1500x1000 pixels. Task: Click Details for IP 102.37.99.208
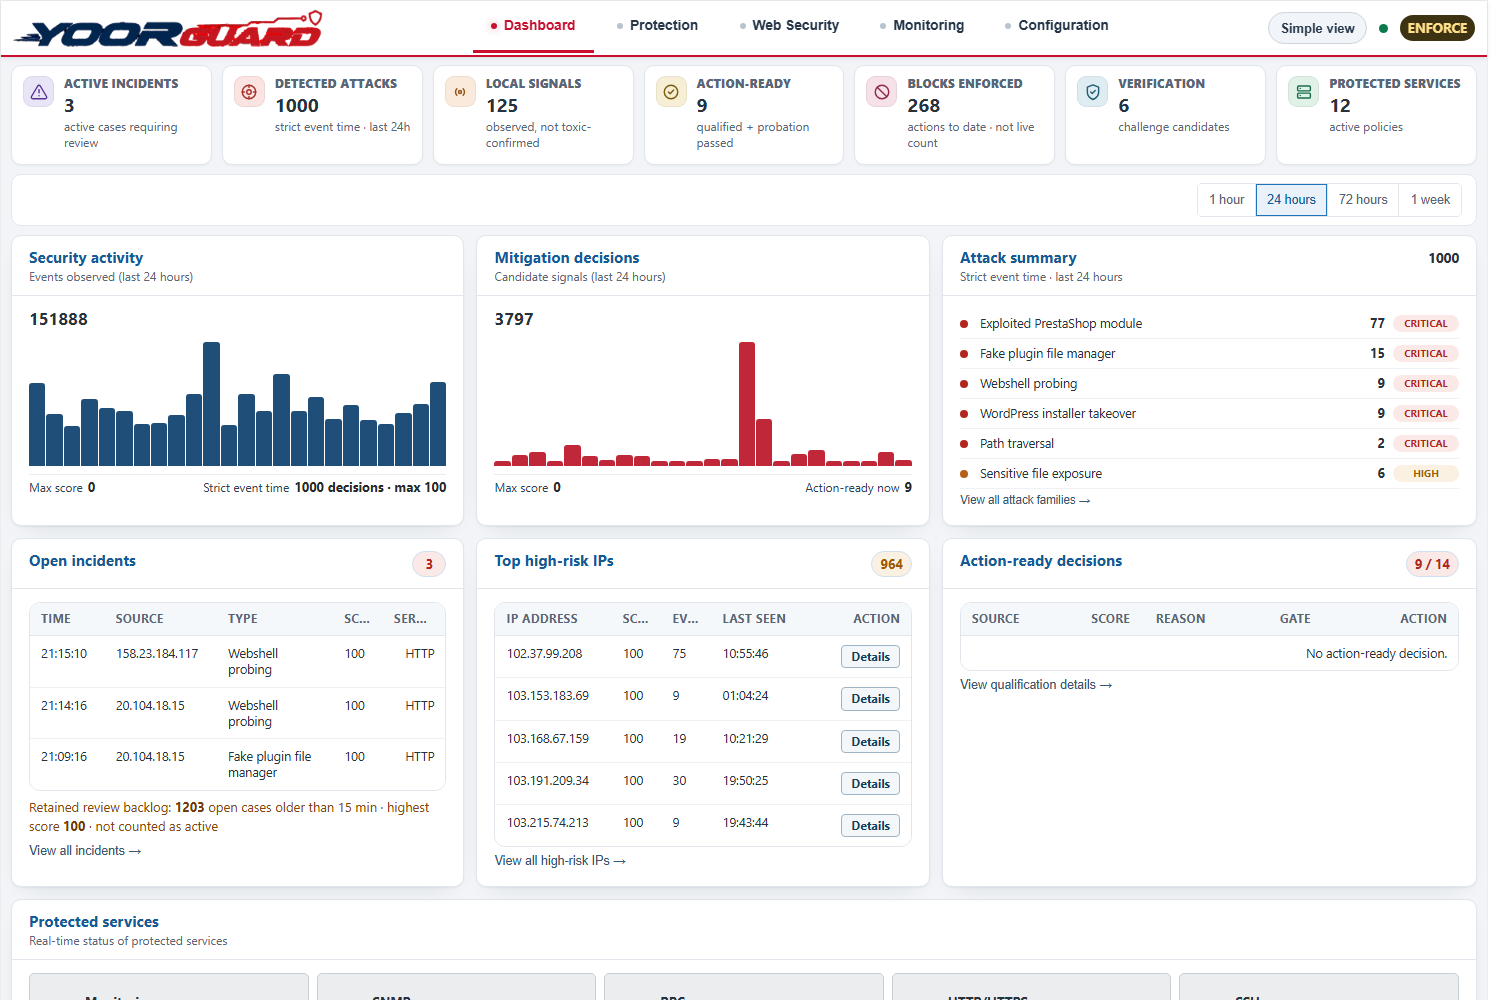(870, 657)
